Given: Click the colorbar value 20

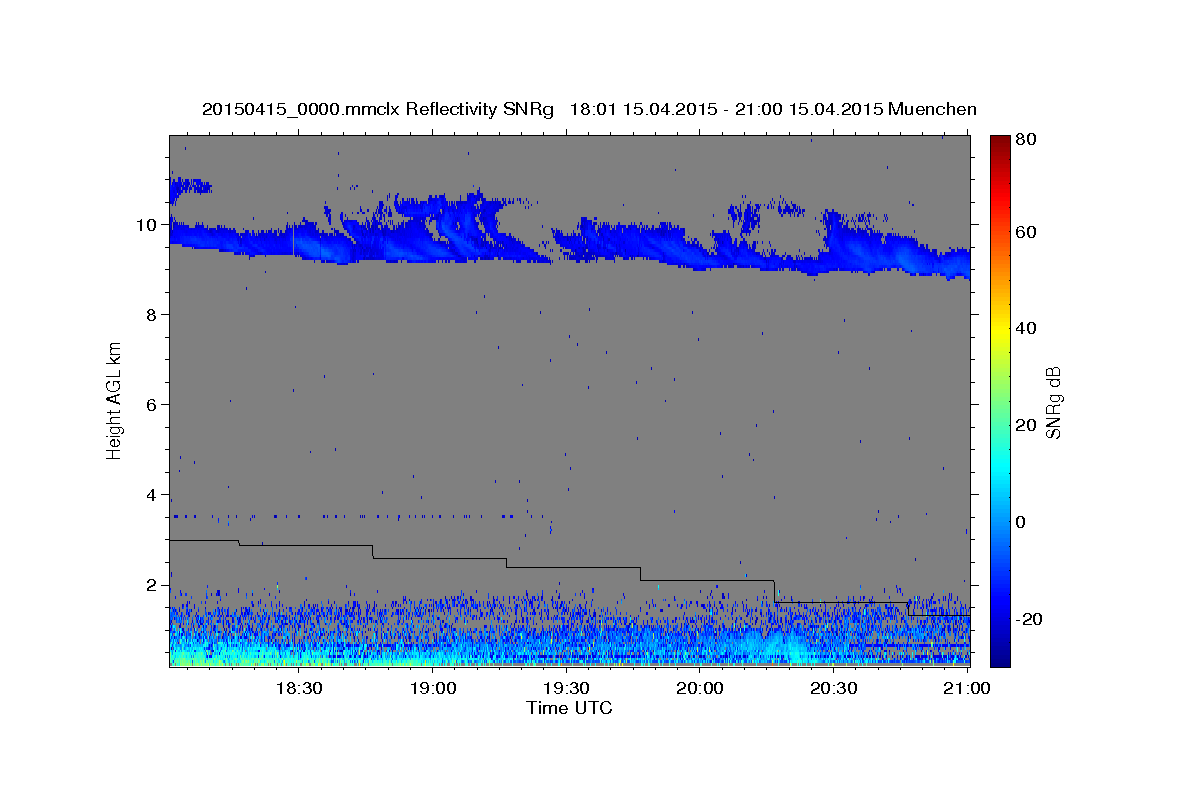Looking at the screenshot, I should tap(1027, 425).
